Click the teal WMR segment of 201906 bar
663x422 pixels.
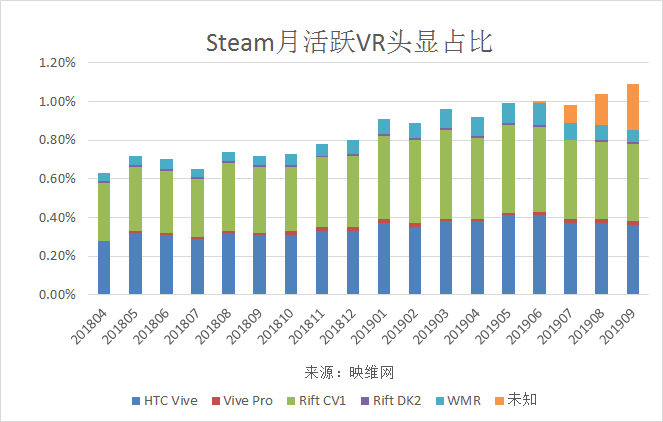coord(540,114)
